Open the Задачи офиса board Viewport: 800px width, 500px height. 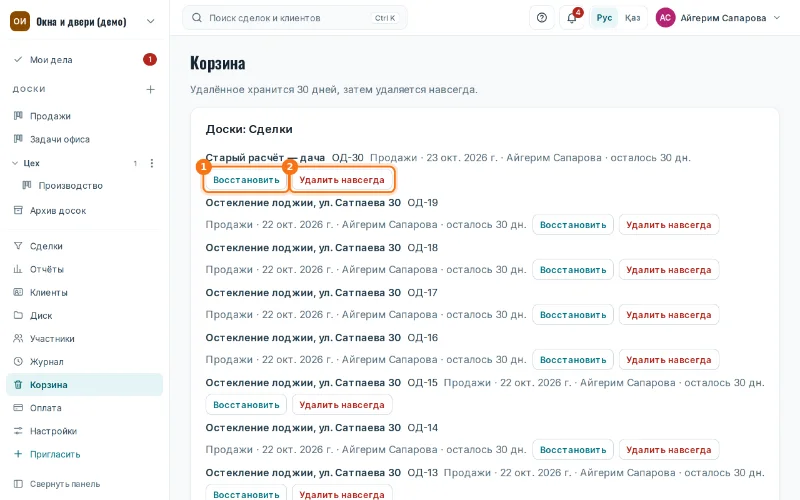tap(85, 139)
